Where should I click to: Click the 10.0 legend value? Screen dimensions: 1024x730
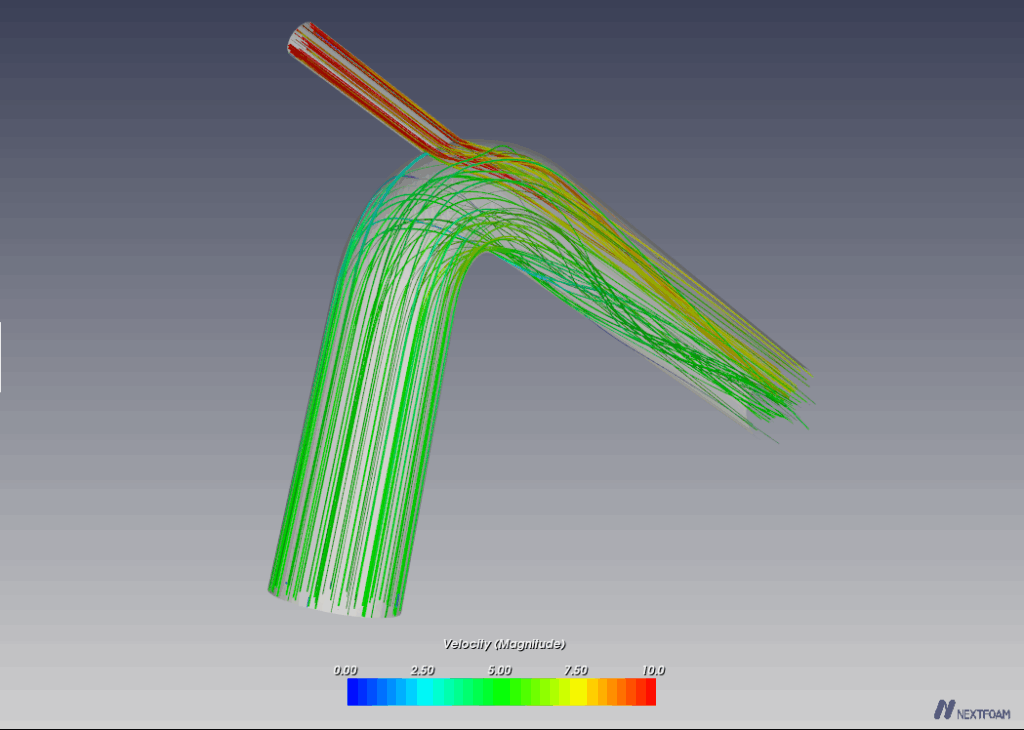point(653,671)
